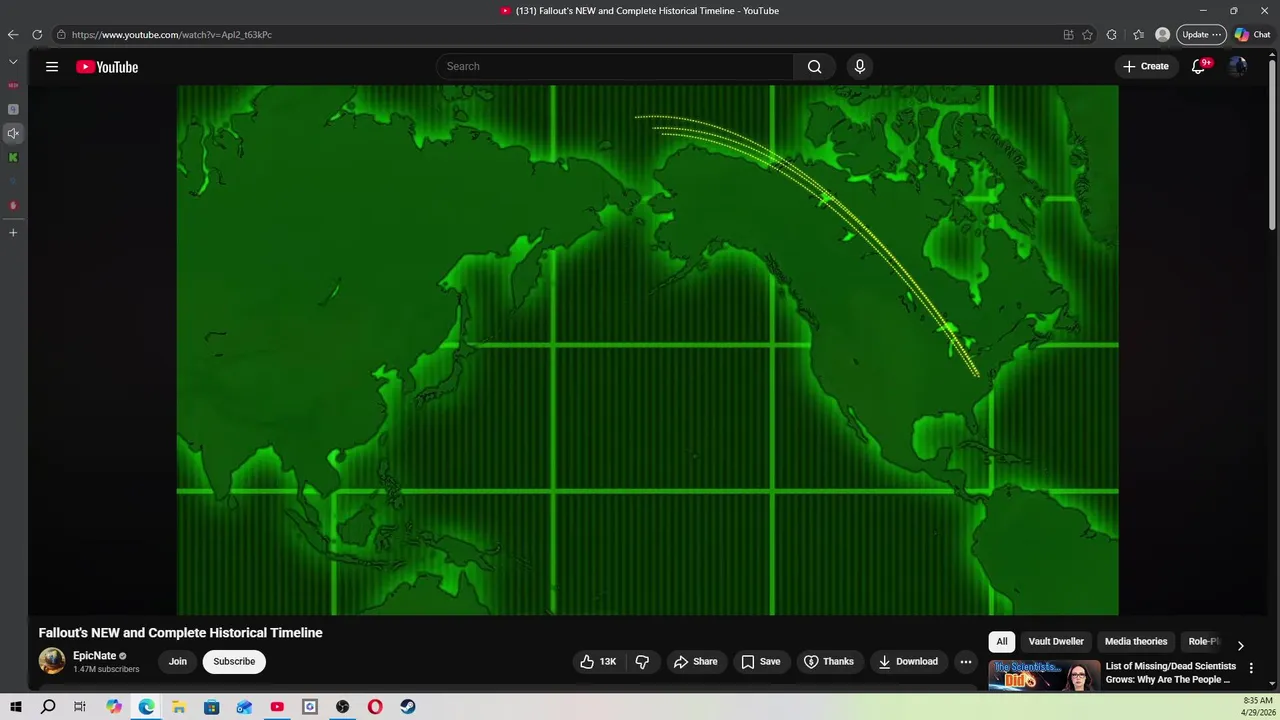Focus the YouTube search field
The width and height of the screenshot is (1280, 720).
click(615, 67)
